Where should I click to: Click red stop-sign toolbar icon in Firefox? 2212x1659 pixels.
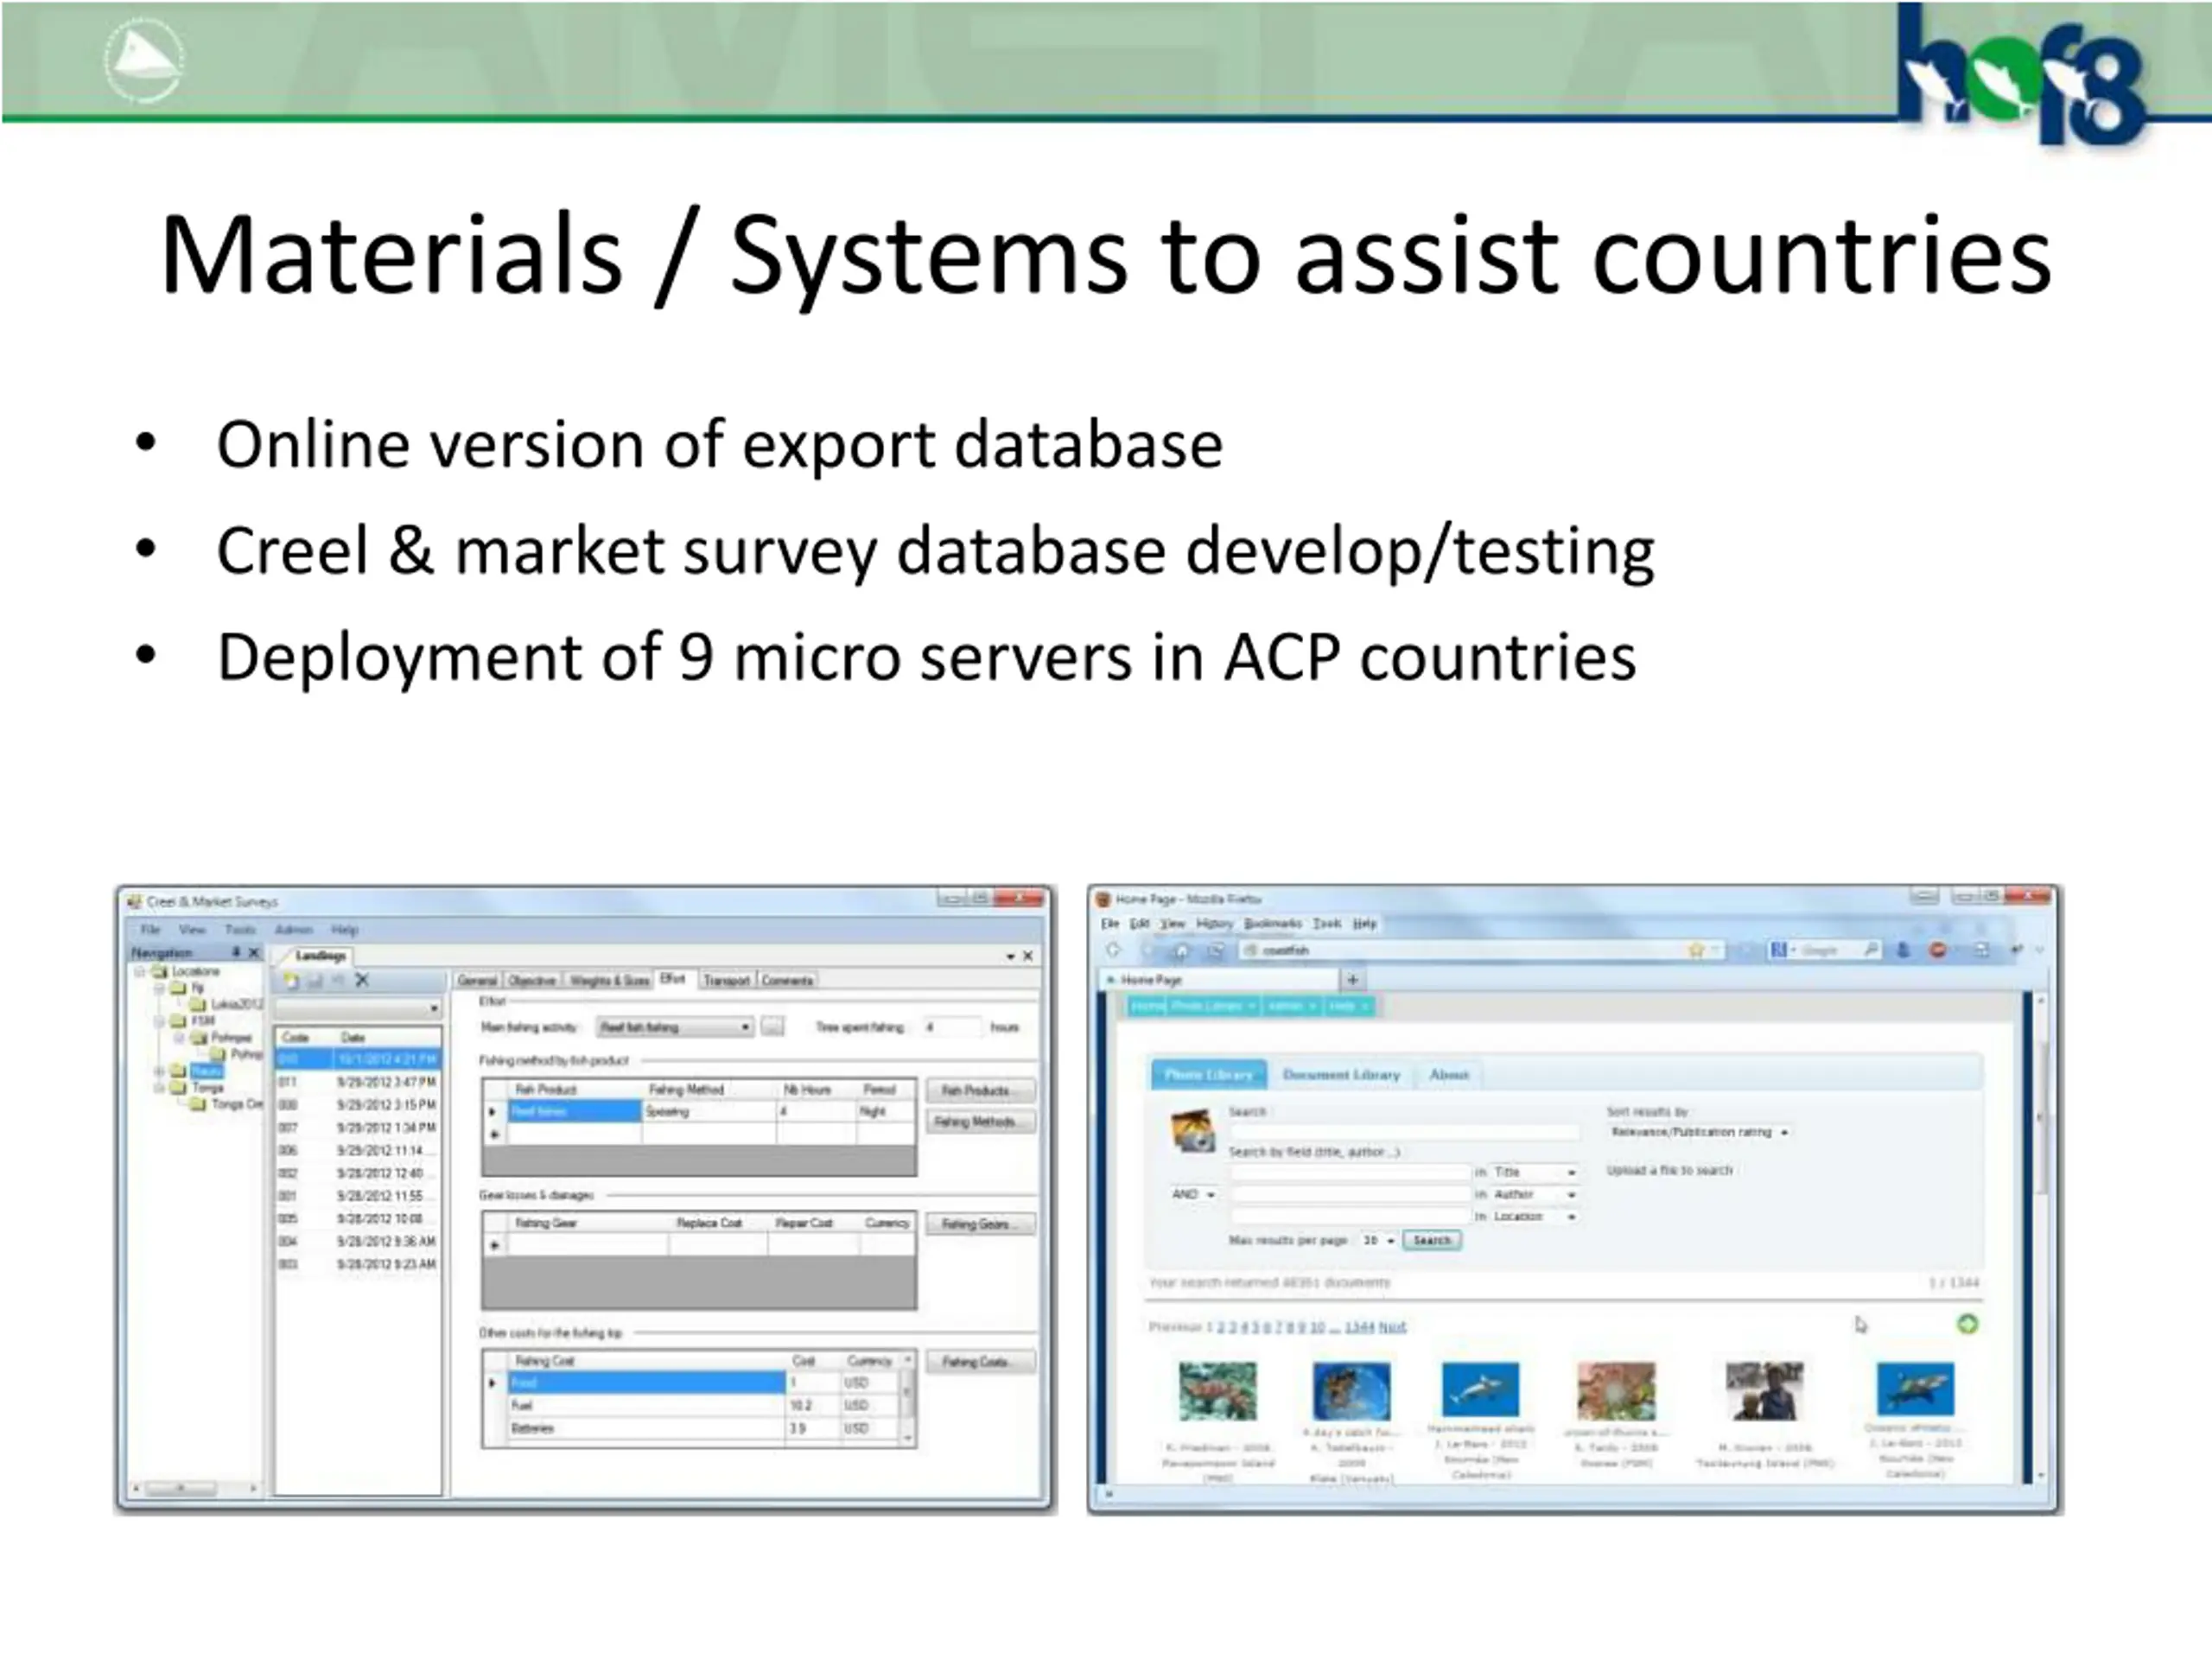[x=1937, y=950]
